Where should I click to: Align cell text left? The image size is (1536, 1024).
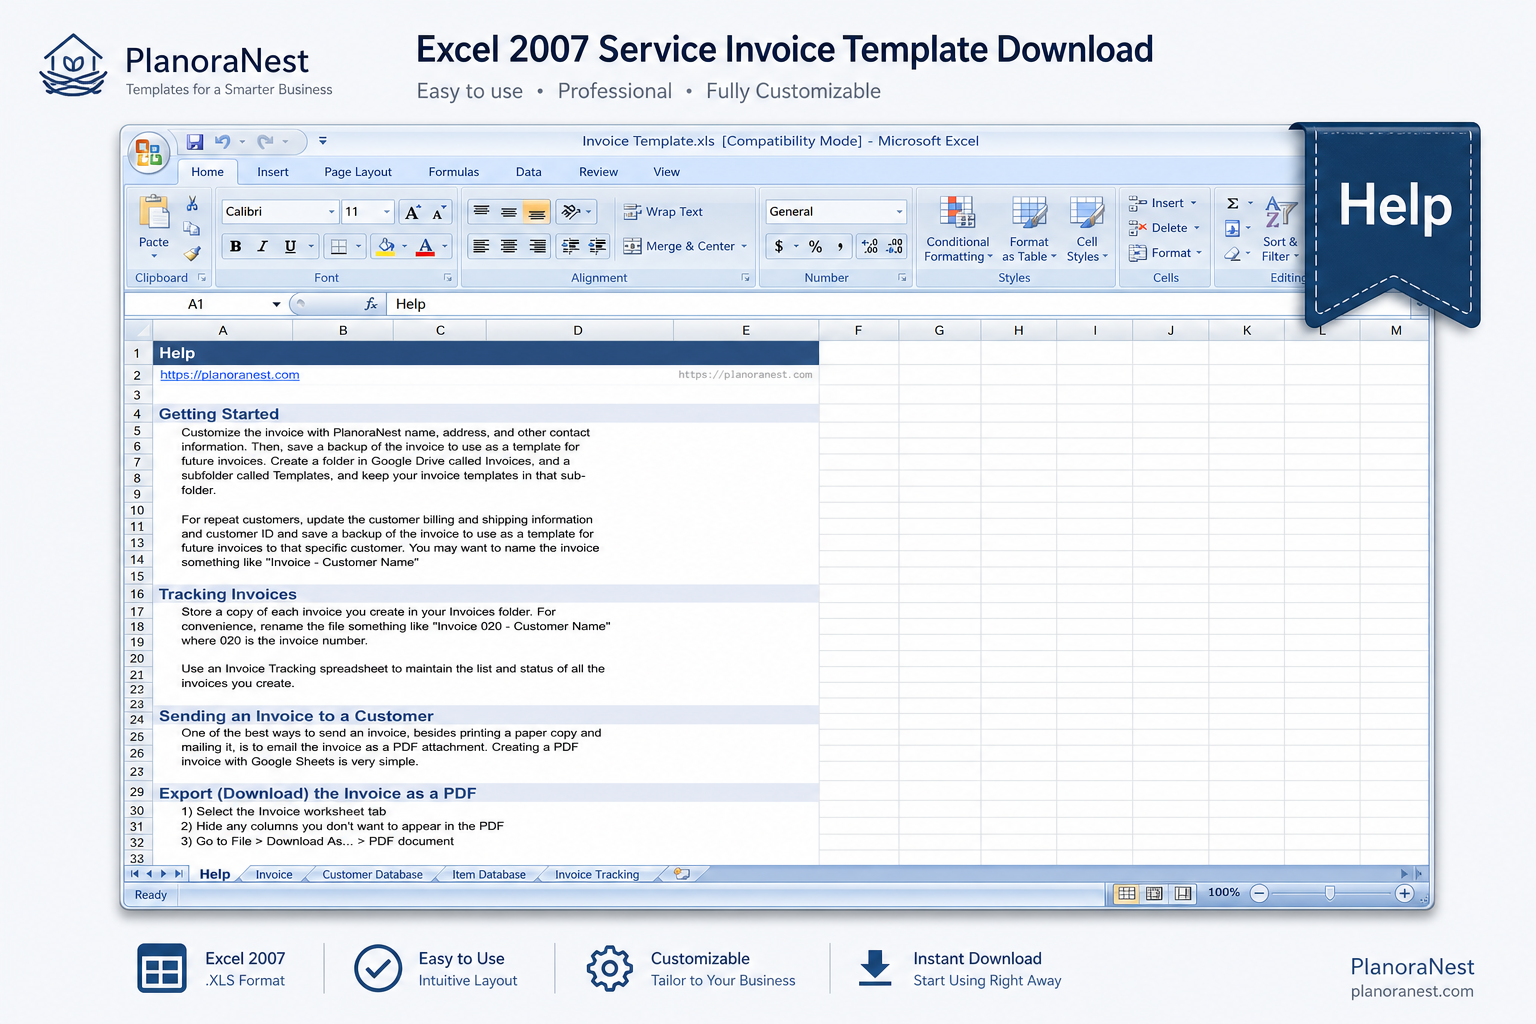point(481,246)
